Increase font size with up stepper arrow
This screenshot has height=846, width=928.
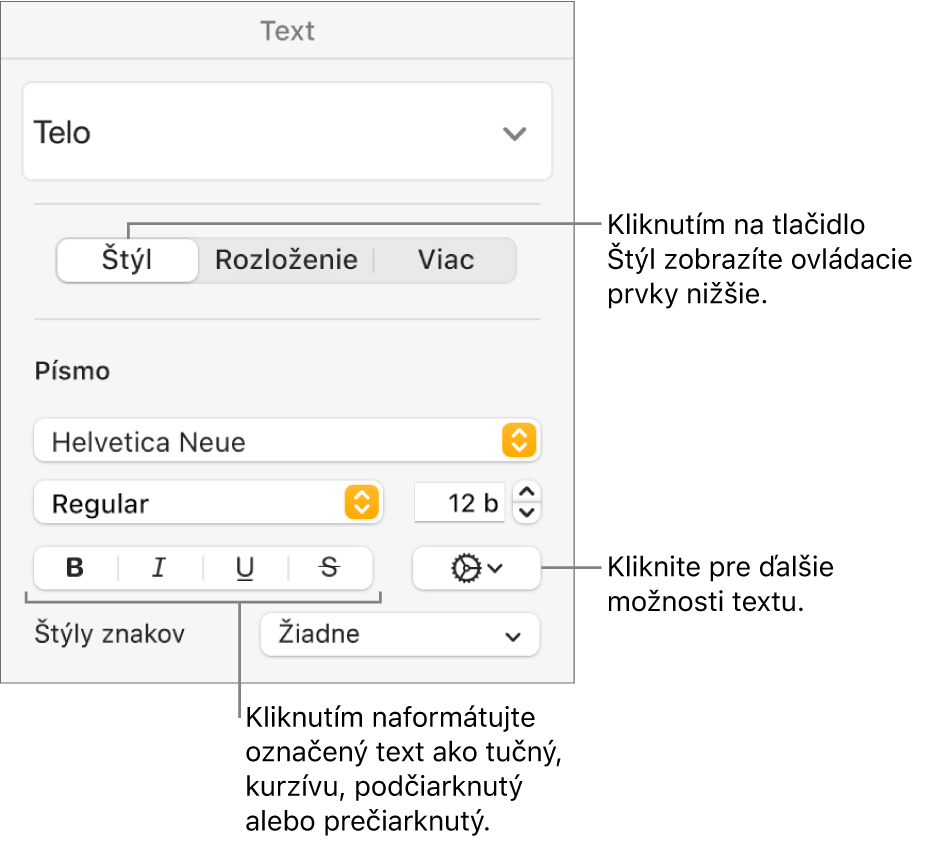(x=527, y=492)
